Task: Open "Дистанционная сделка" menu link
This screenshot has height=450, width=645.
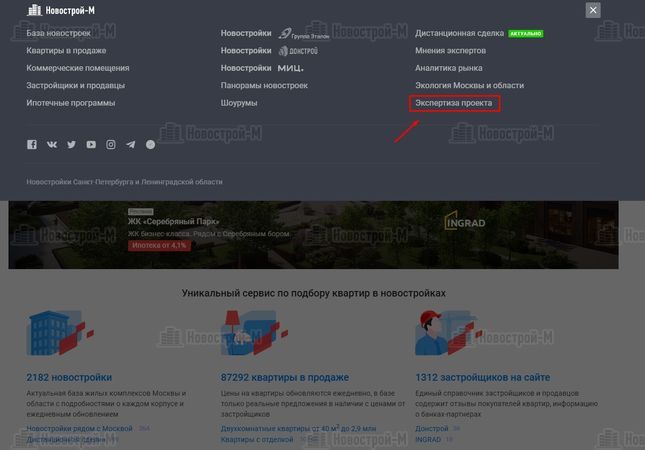Action: point(460,33)
